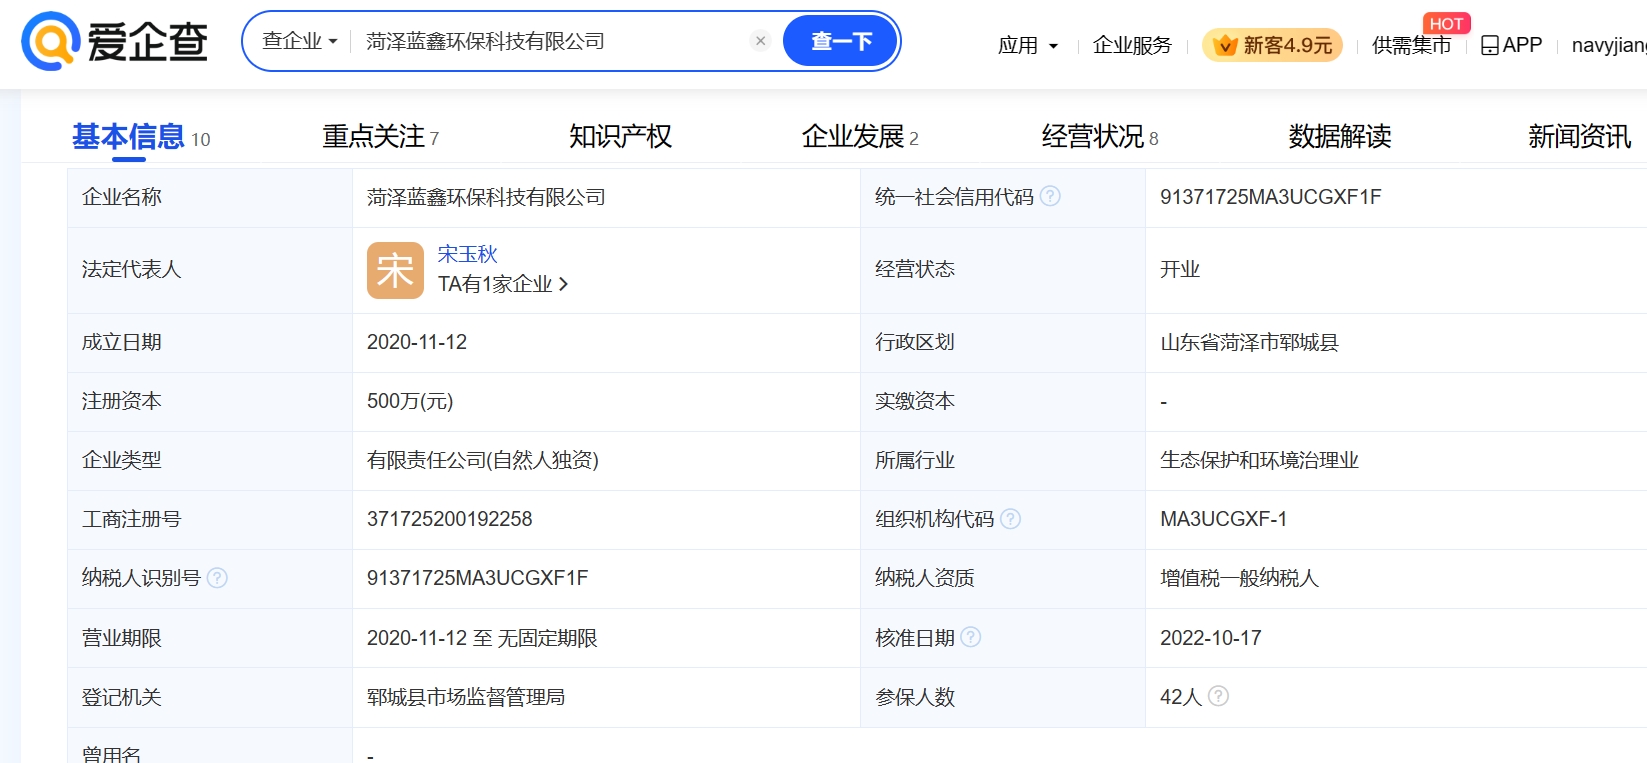Click the 登记机关 label cell
1647x763 pixels.
tap(210, 697)
